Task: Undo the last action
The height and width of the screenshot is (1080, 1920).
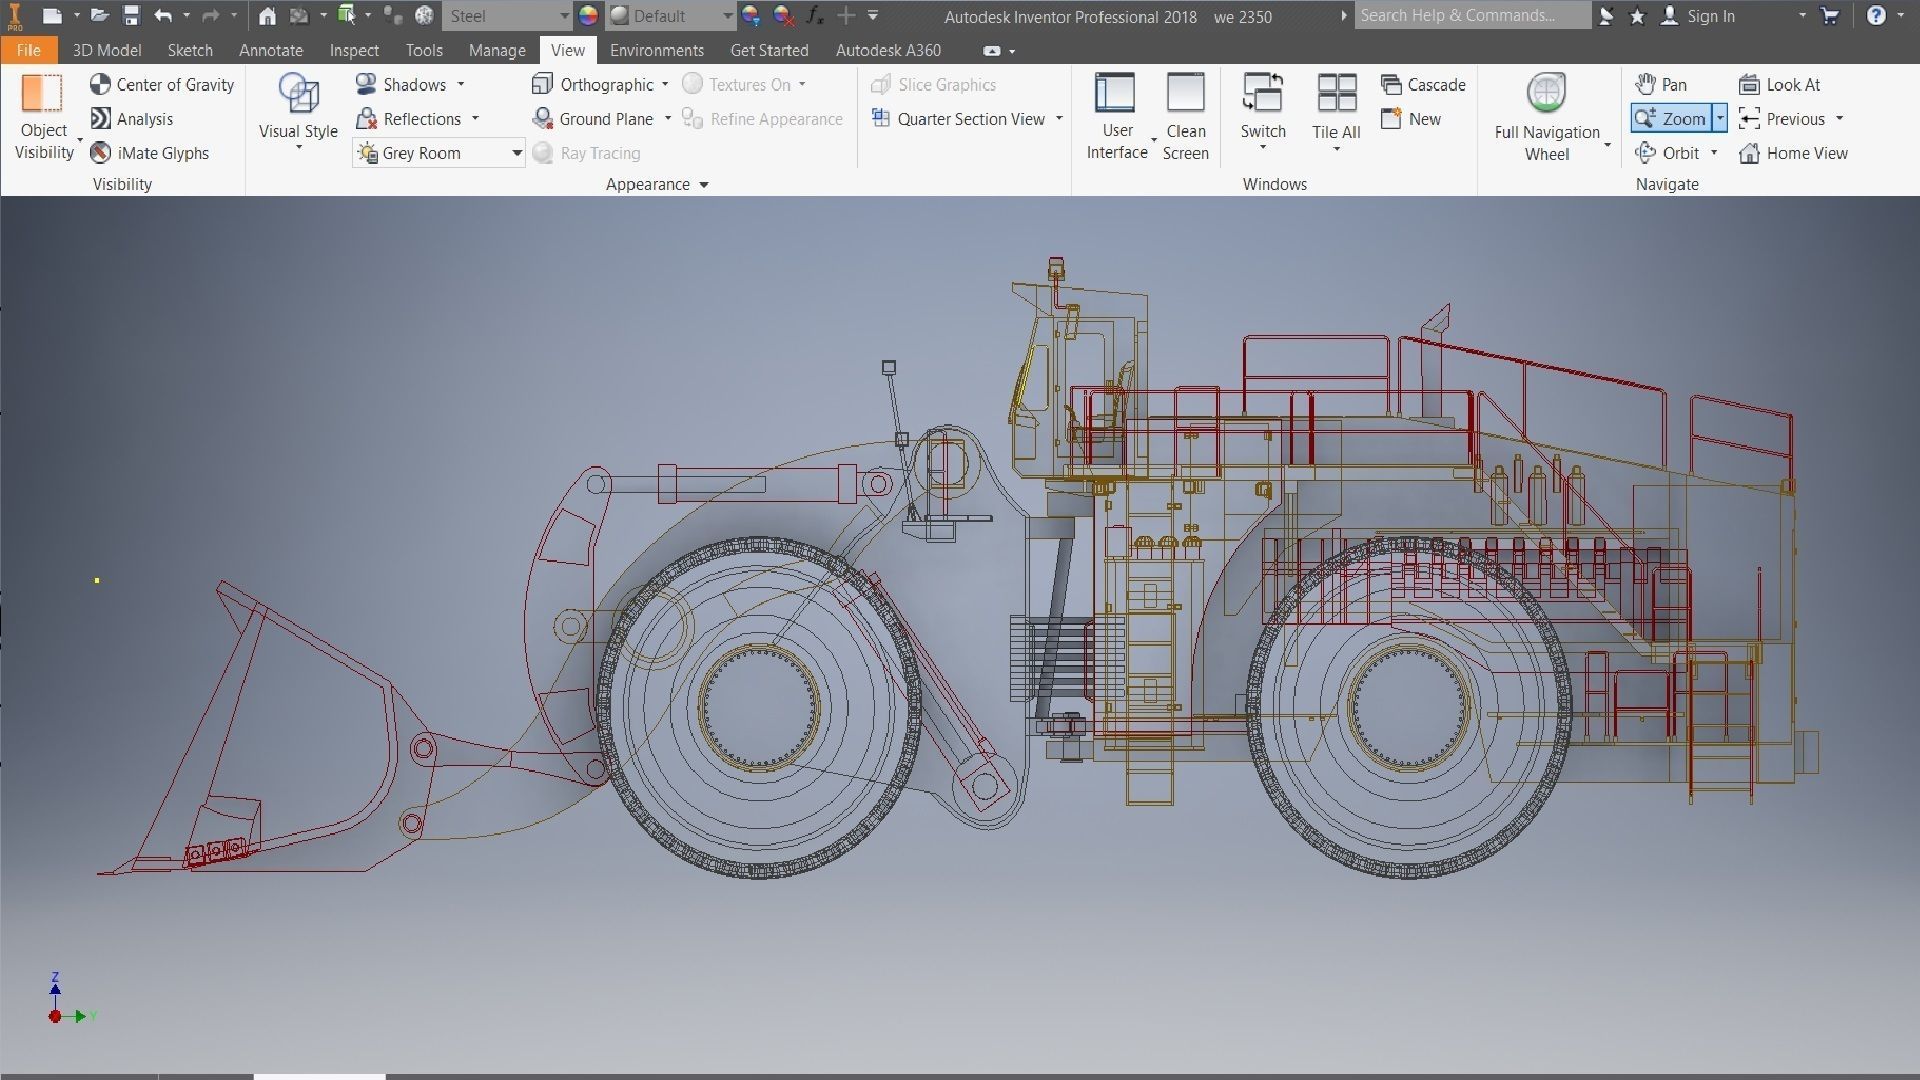Action: coord(164,16)
